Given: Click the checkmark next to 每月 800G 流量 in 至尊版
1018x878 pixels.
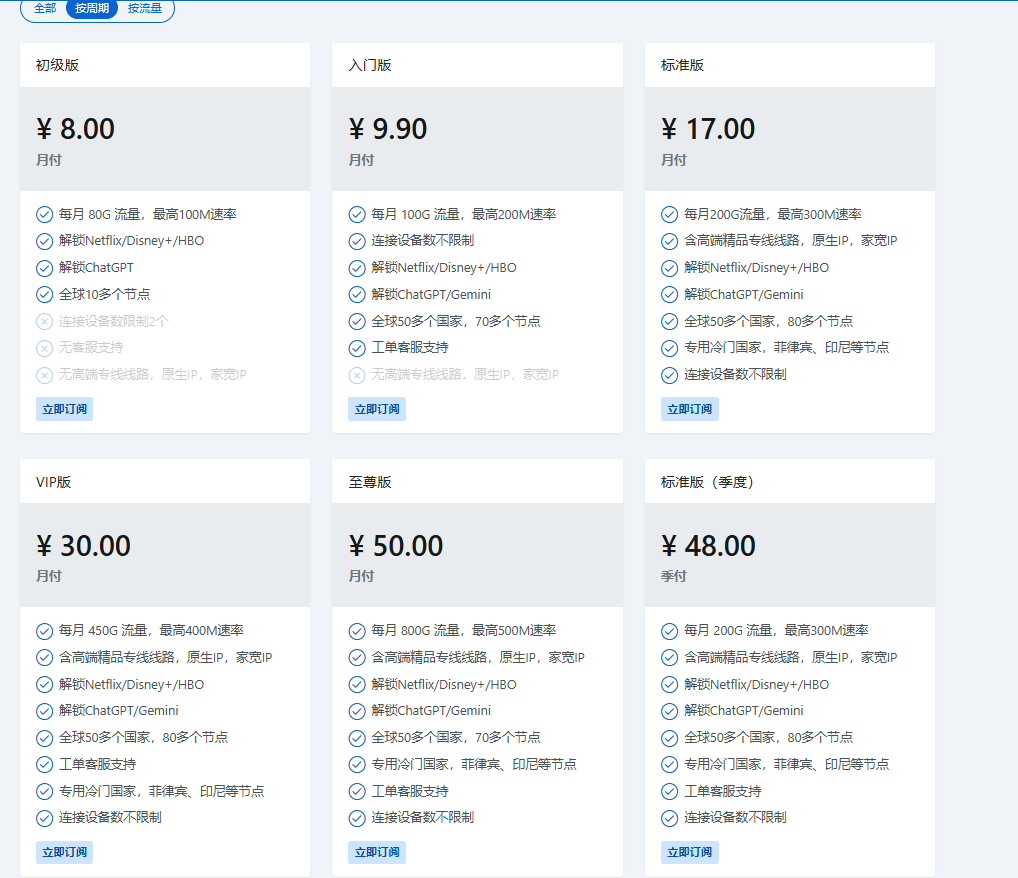Looking at the screenshot, I should (x=357, y=631).
